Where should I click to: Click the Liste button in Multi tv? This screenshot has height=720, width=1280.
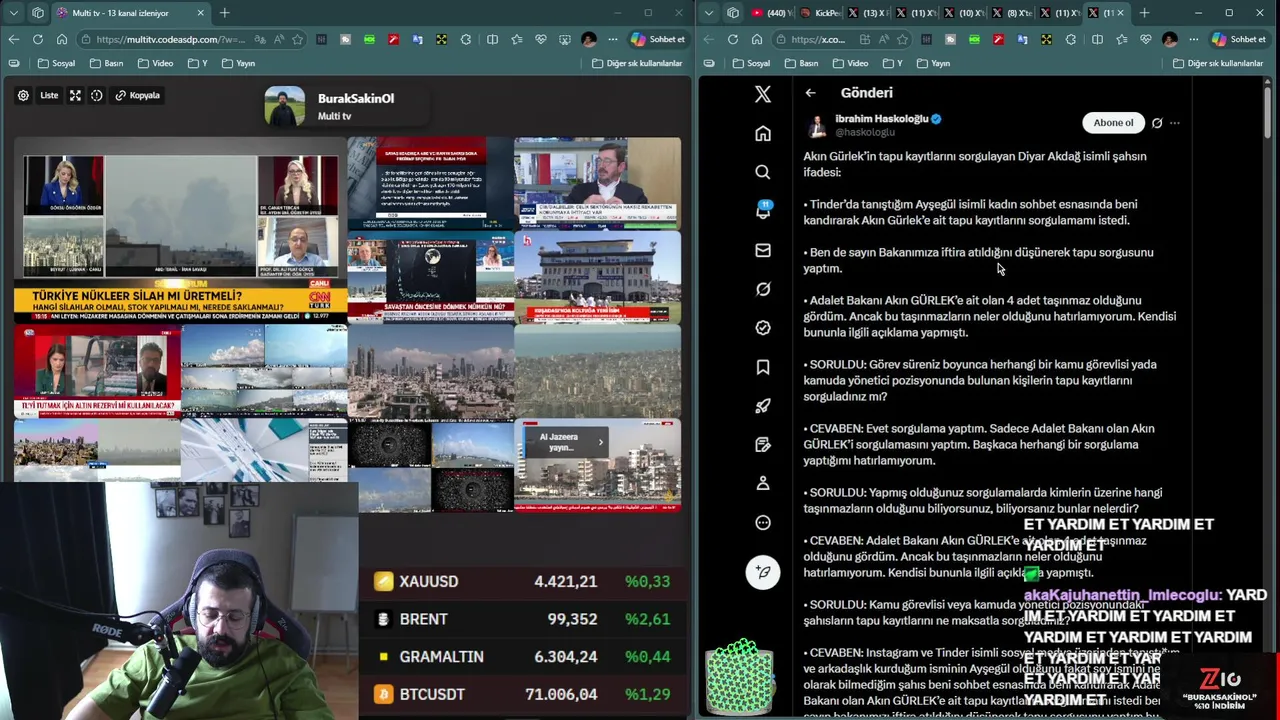49,95
